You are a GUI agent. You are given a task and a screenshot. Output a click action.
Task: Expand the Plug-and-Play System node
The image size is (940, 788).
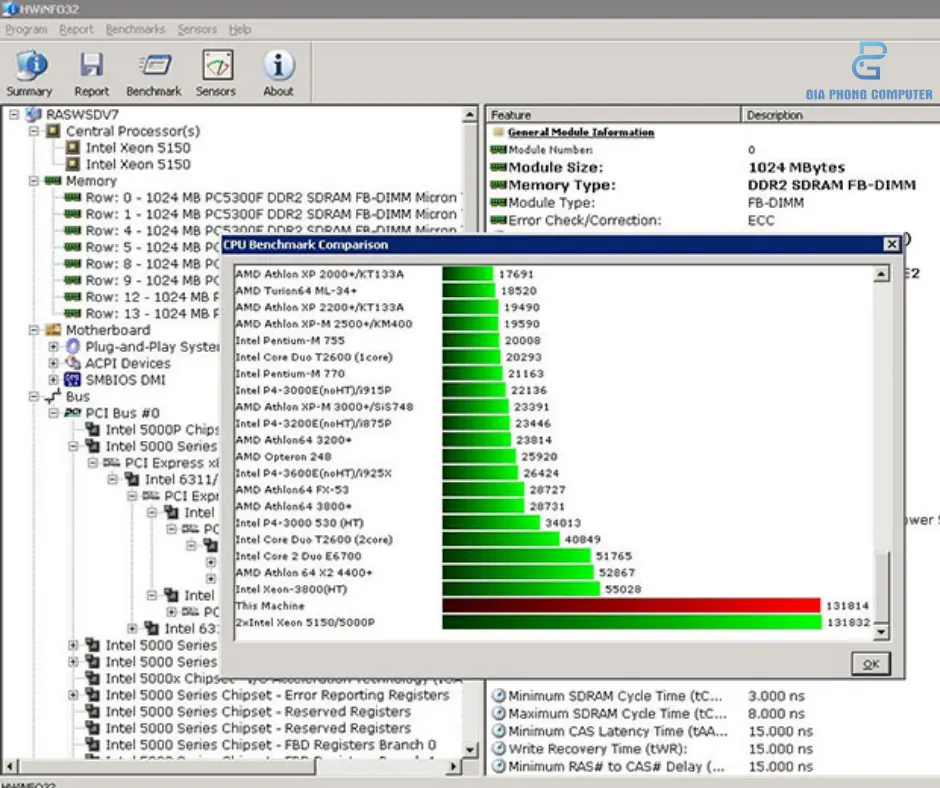click(53, 347)
